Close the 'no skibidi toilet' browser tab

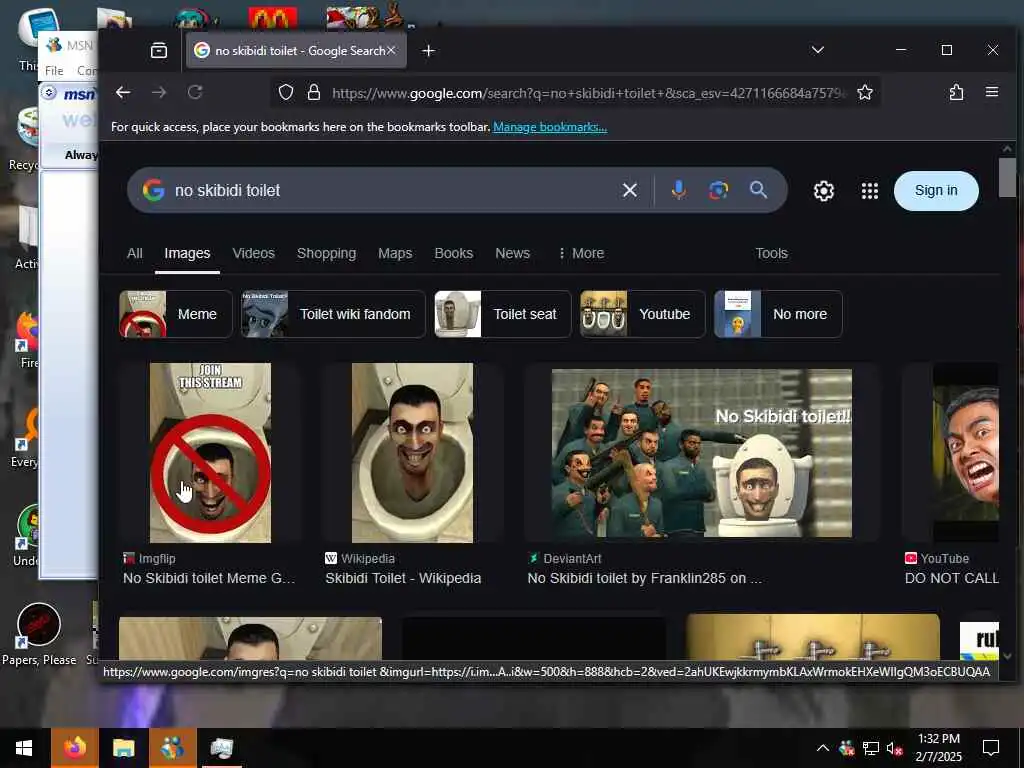(391, 50)
